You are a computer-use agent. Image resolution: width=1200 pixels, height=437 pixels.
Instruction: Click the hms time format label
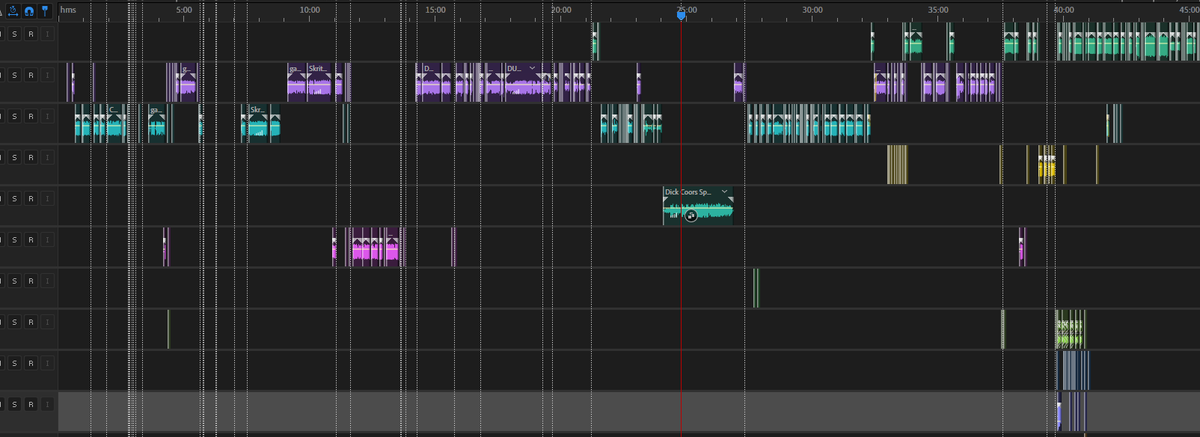[x=67, y=9]
